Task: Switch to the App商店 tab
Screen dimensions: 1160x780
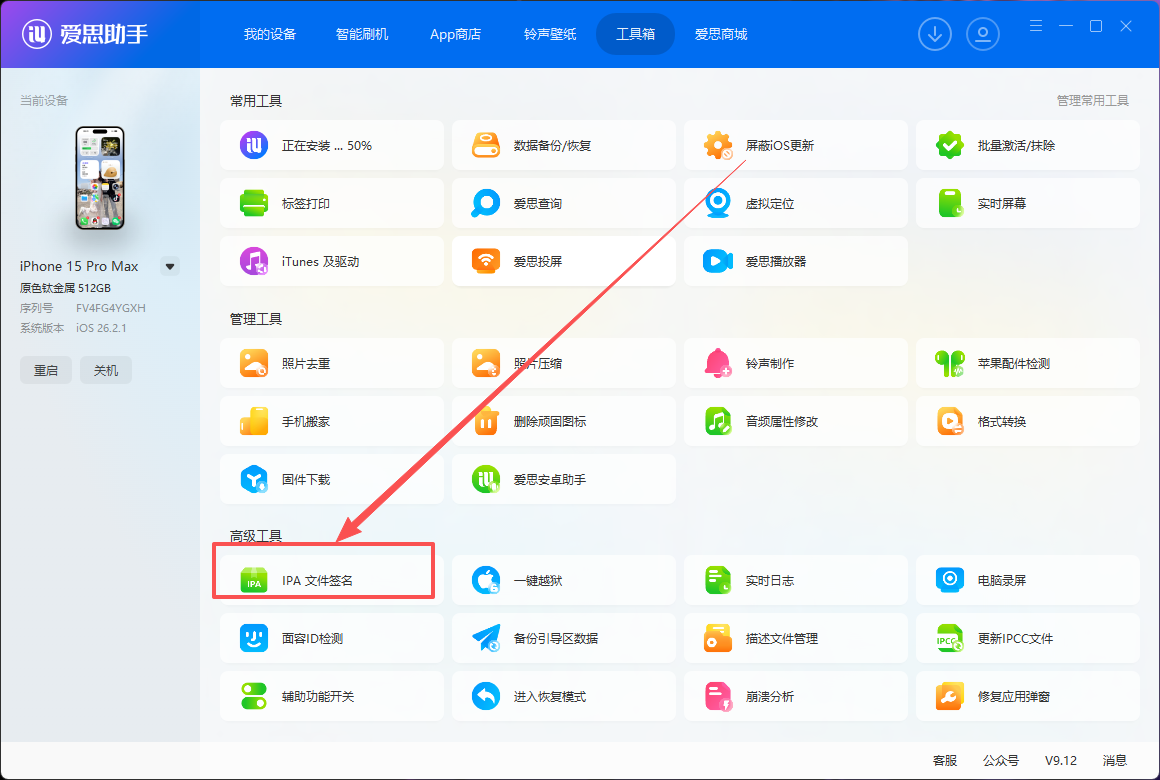Action: 455,34
